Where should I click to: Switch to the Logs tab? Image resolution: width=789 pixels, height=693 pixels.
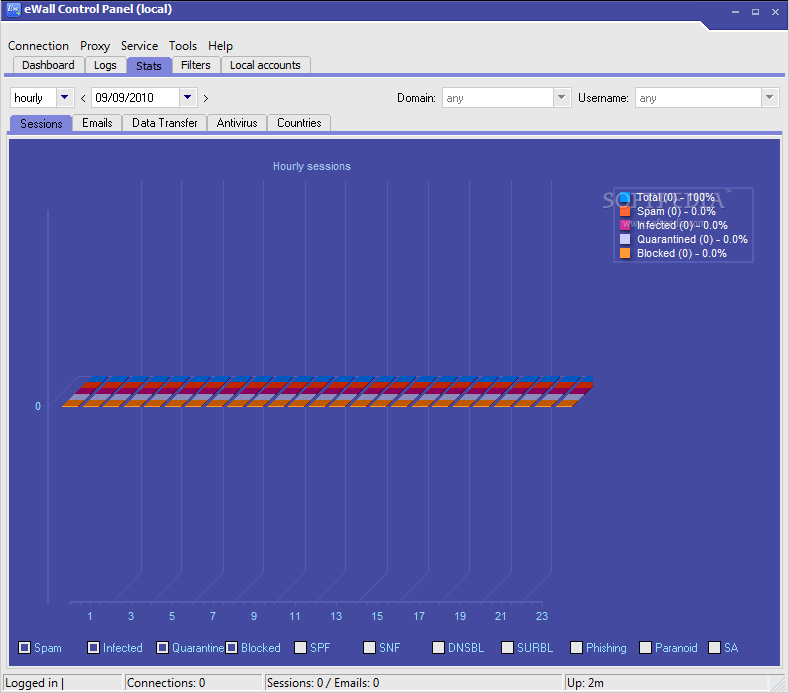(105, 65)
